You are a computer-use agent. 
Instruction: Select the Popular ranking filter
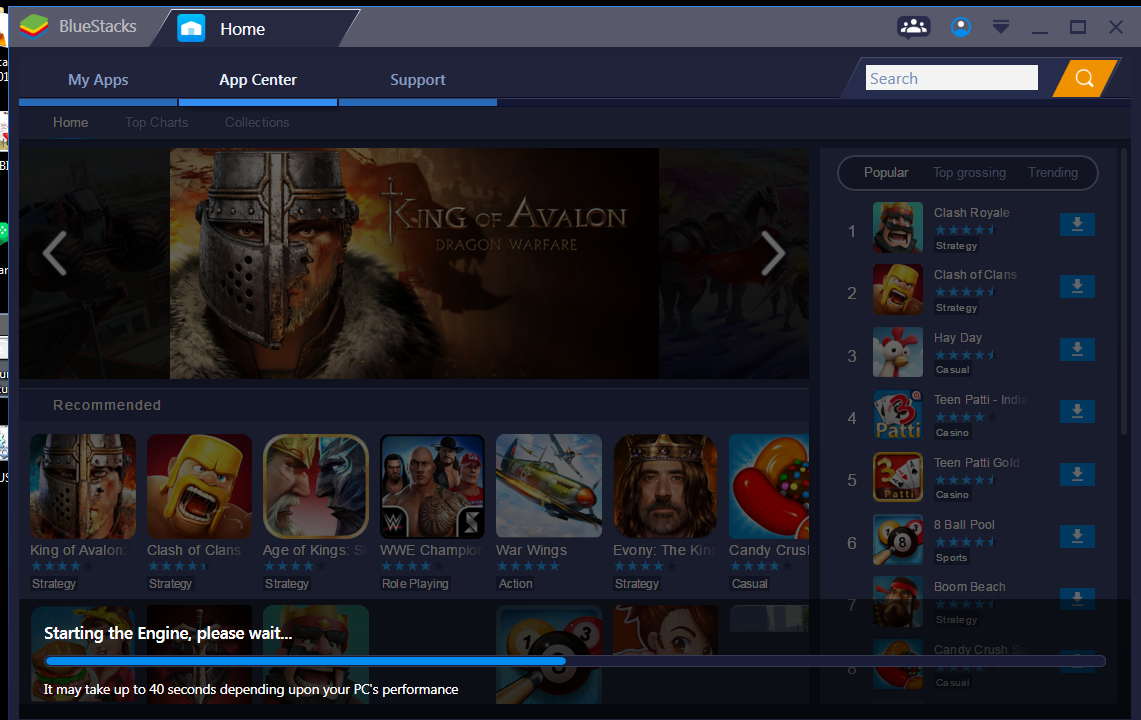tap(886, 173)
